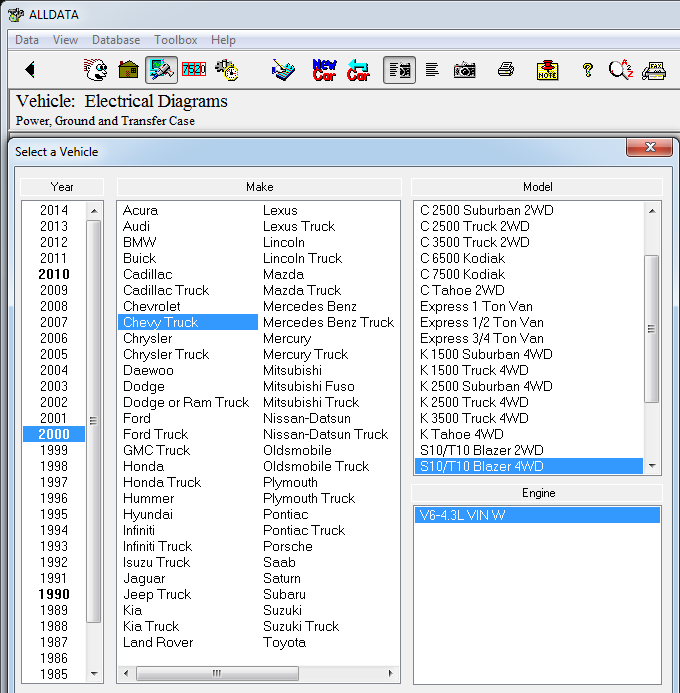
Task: Click the Model list scrollbar thumb
Action: coord(652,329)
